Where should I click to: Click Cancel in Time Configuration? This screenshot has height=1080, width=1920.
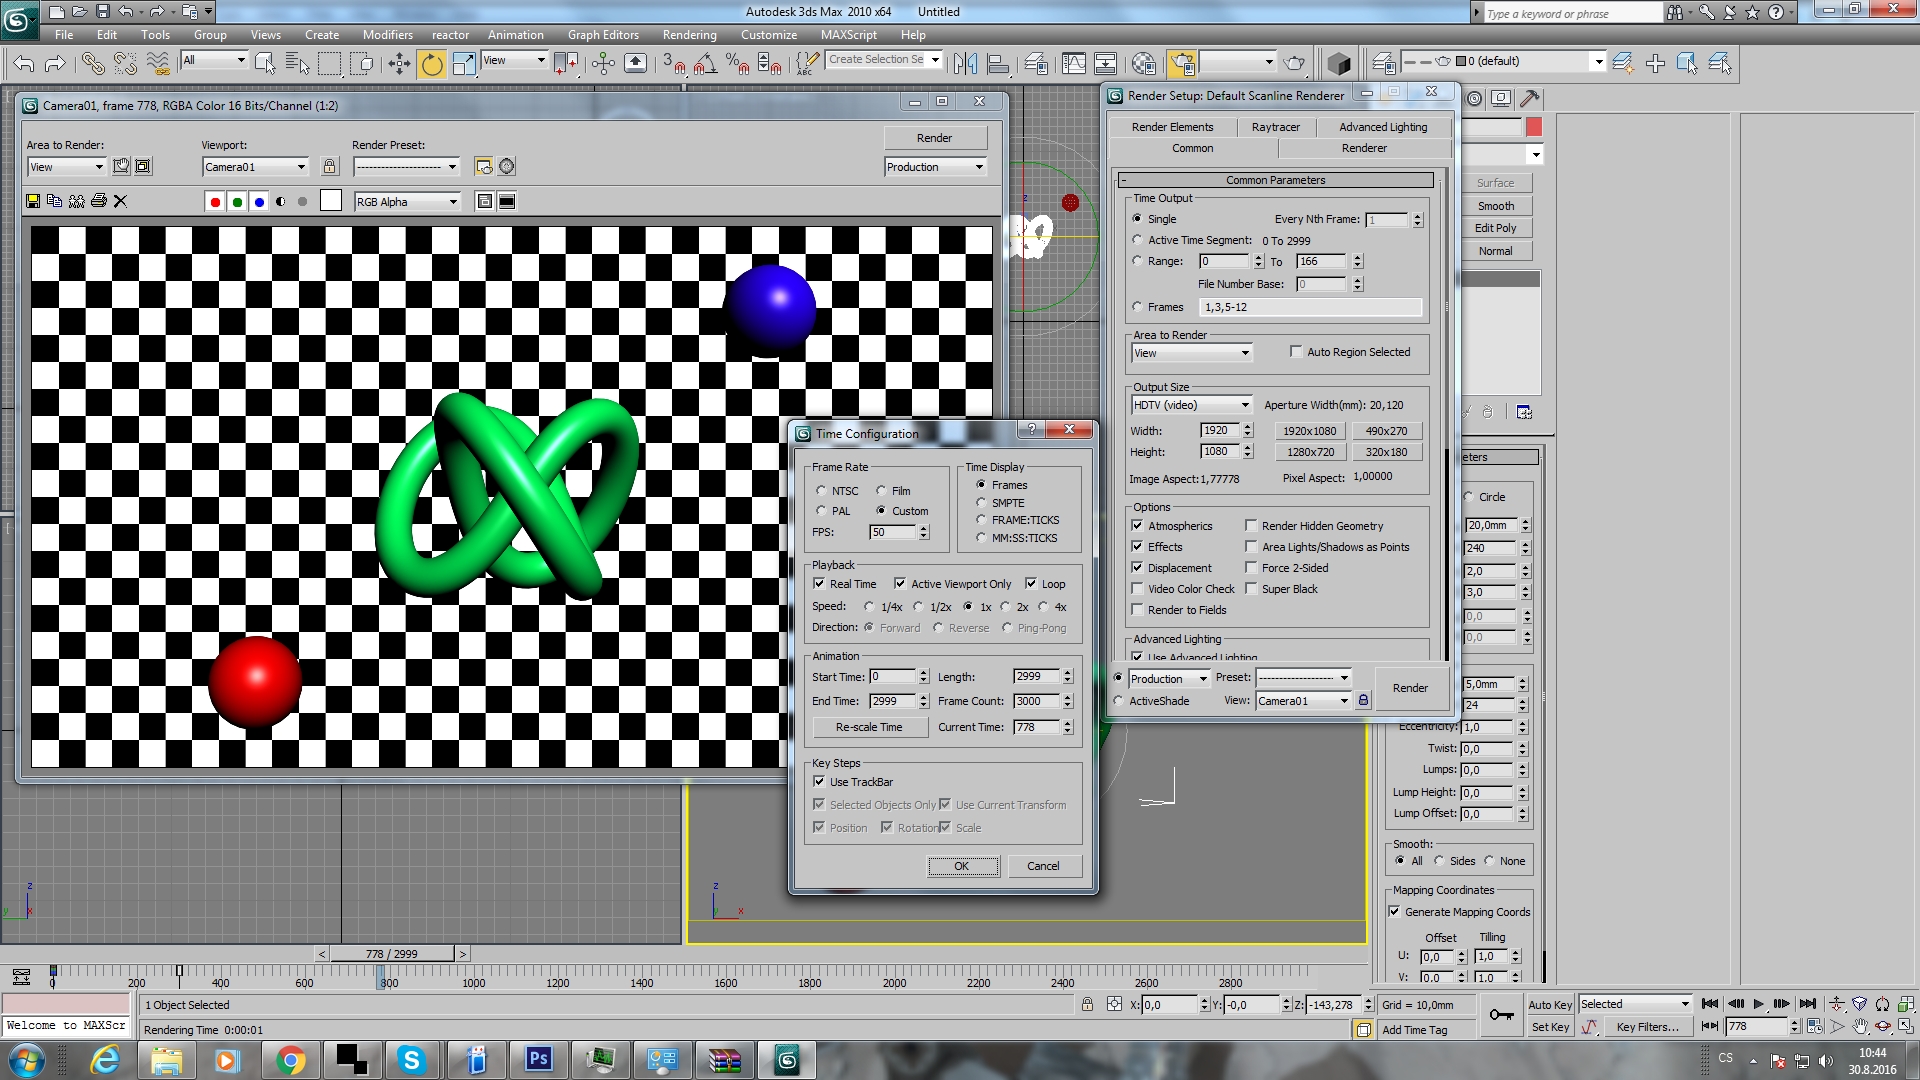coord(1043,866)
